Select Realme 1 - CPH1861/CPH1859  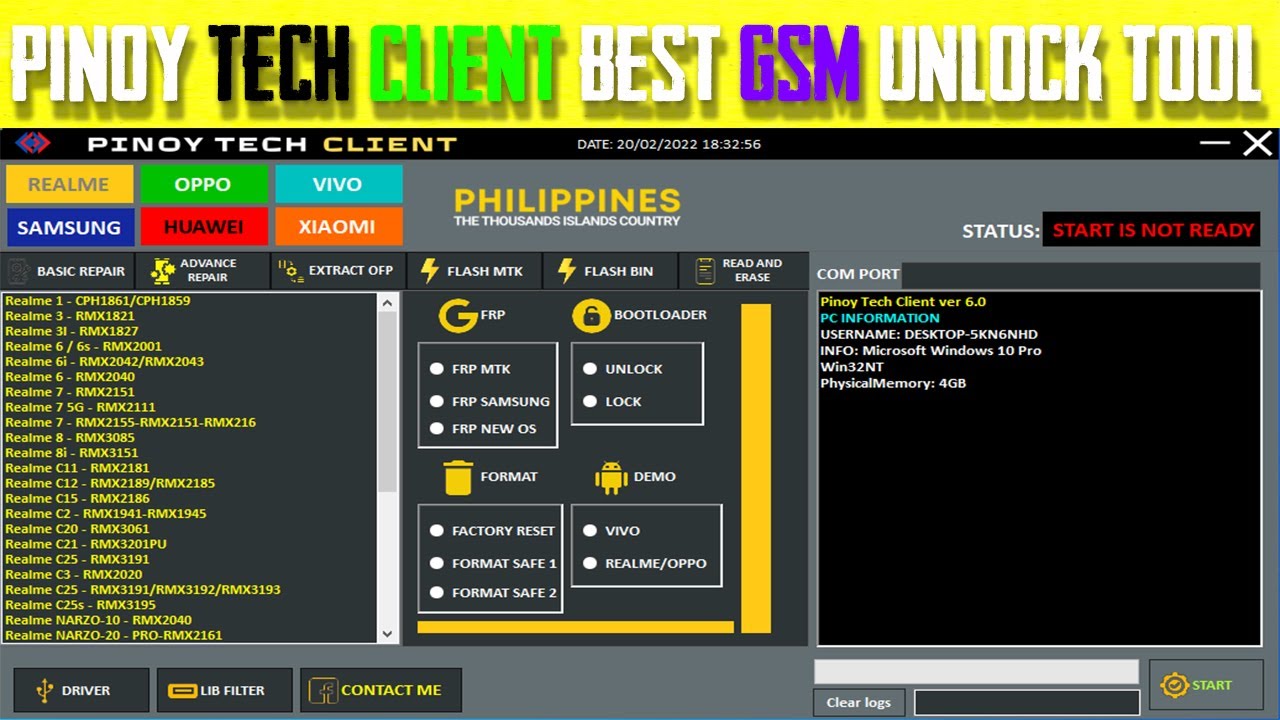tap(97, 300)
